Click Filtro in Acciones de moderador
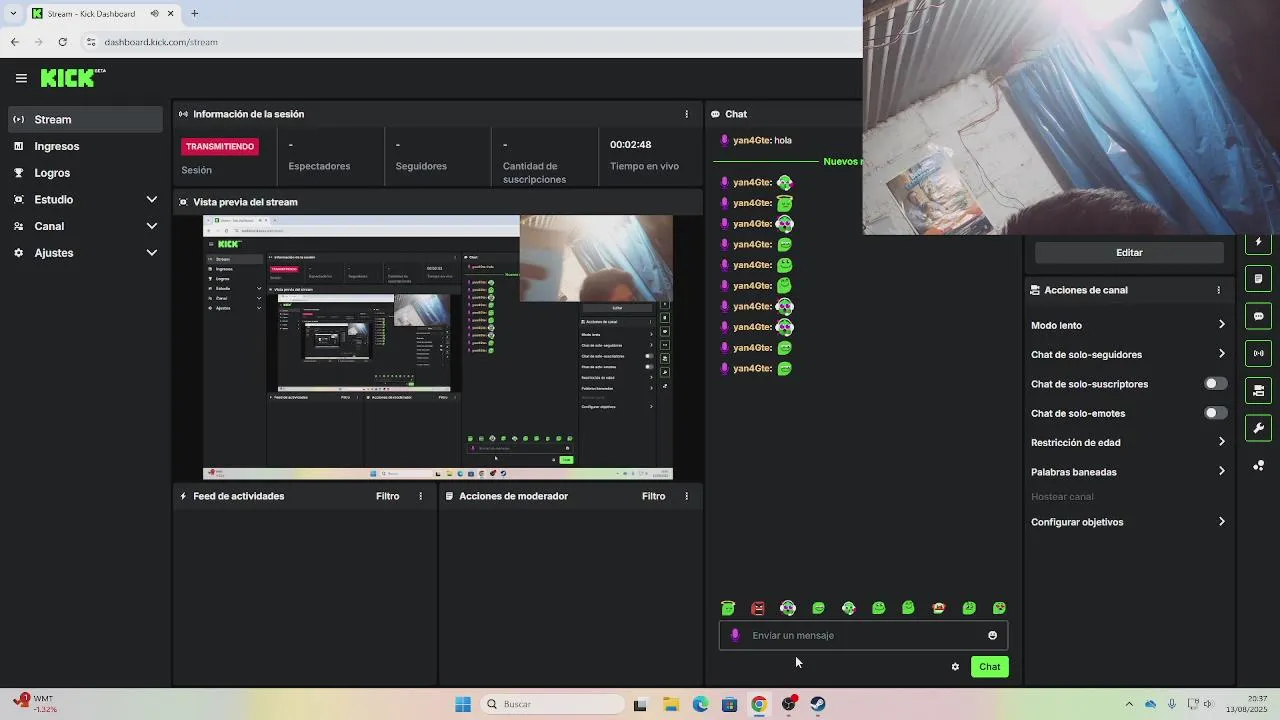Image resolution: width=1280 pixels, height=720 pixels. tap(653, 496)
